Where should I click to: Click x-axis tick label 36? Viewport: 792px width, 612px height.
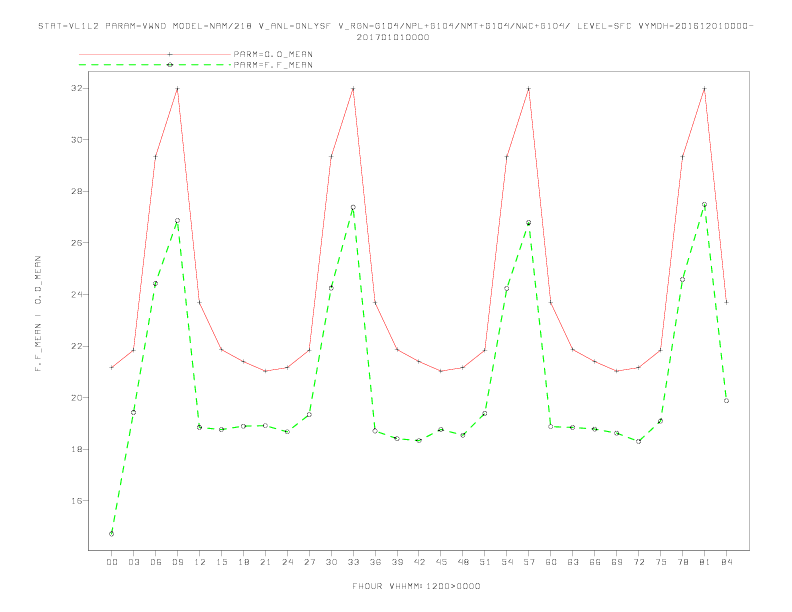(x=375, y=562)
